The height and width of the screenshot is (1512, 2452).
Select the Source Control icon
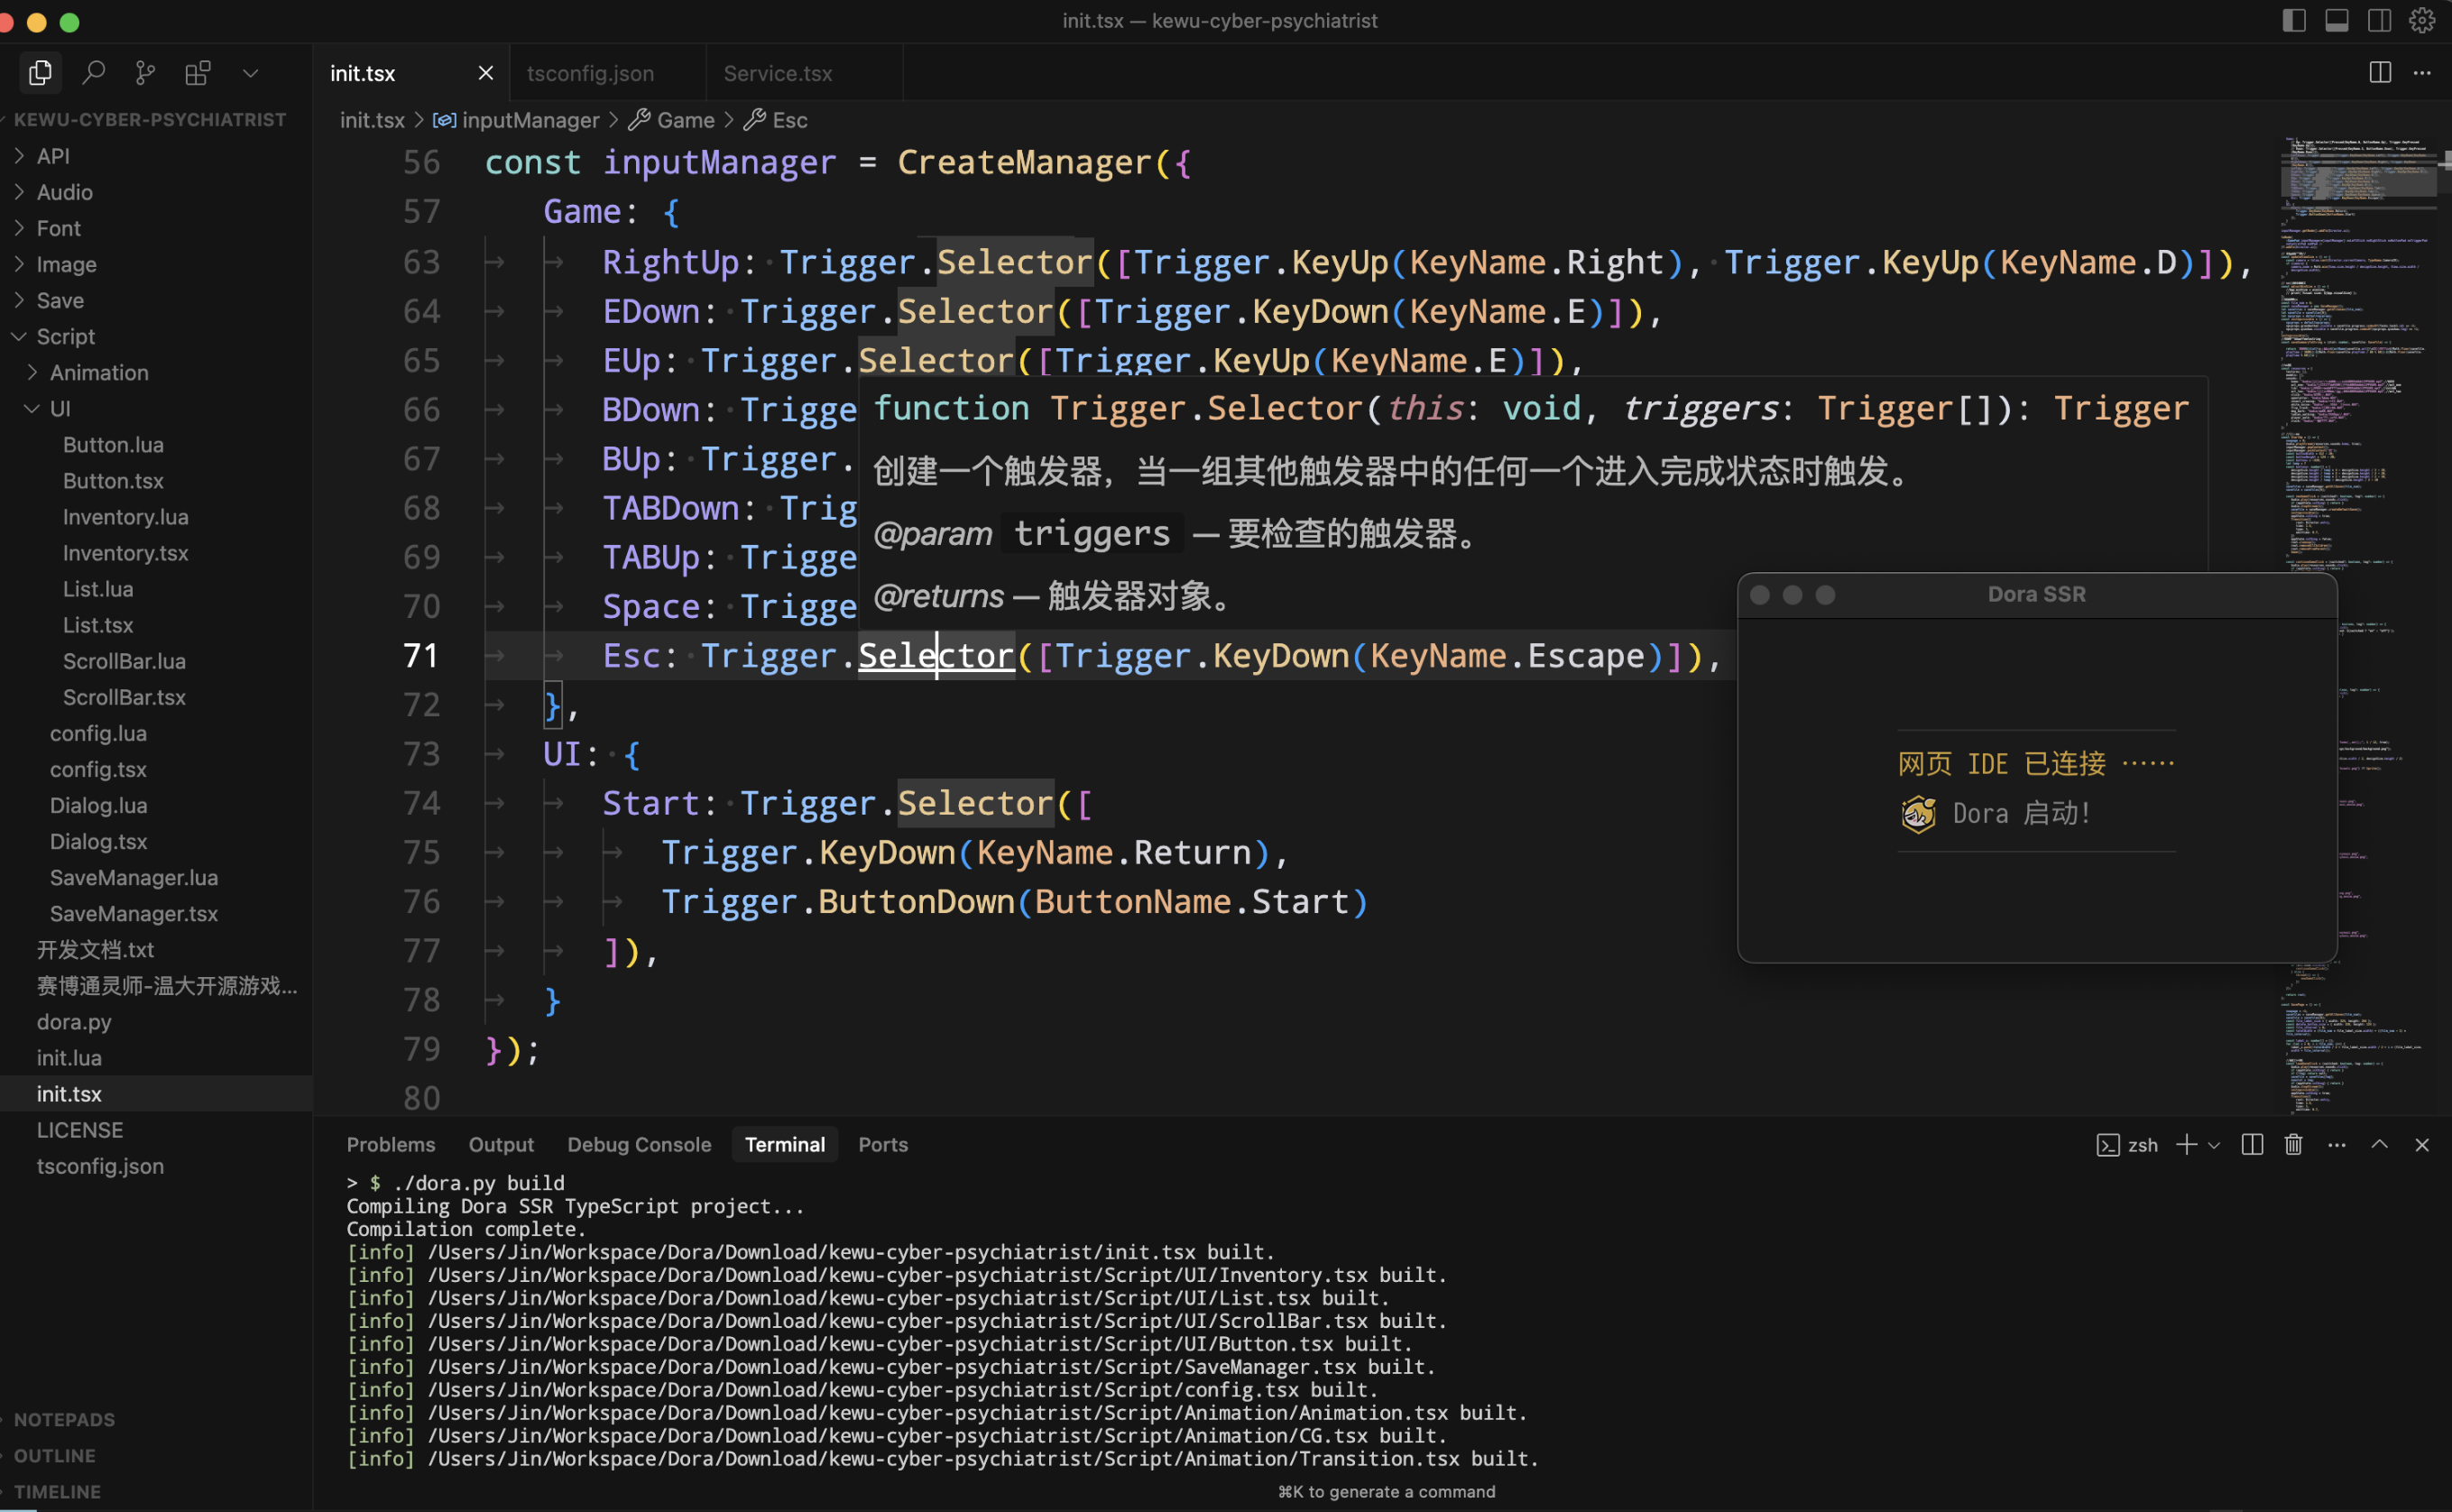(x=145, y=72)
